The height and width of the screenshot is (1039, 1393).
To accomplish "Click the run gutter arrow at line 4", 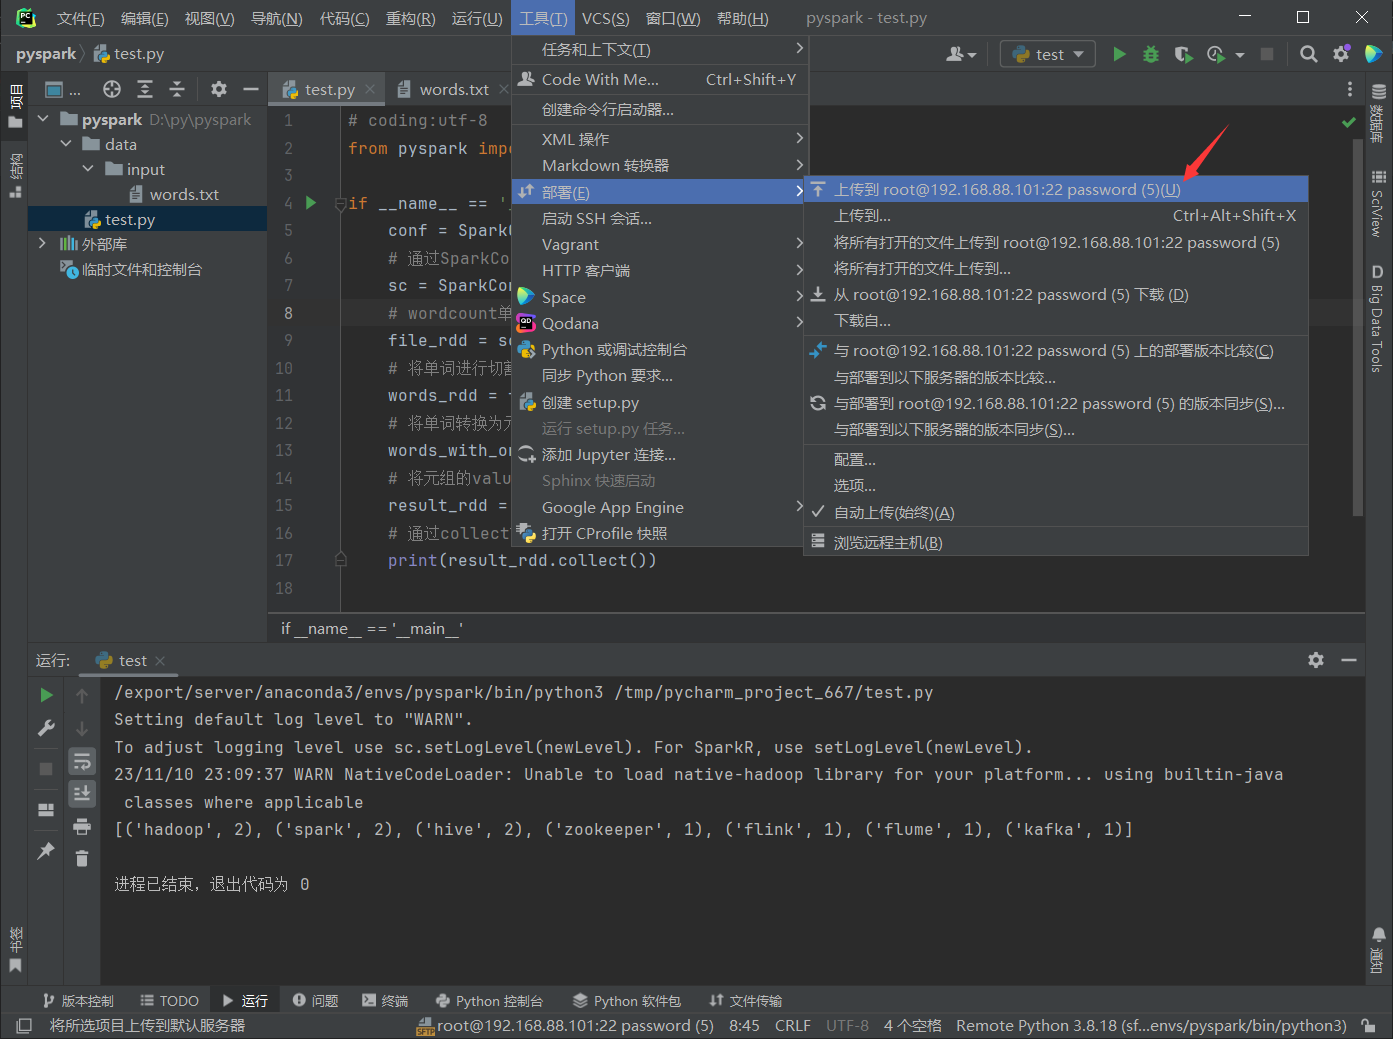I will pos(311,203).
